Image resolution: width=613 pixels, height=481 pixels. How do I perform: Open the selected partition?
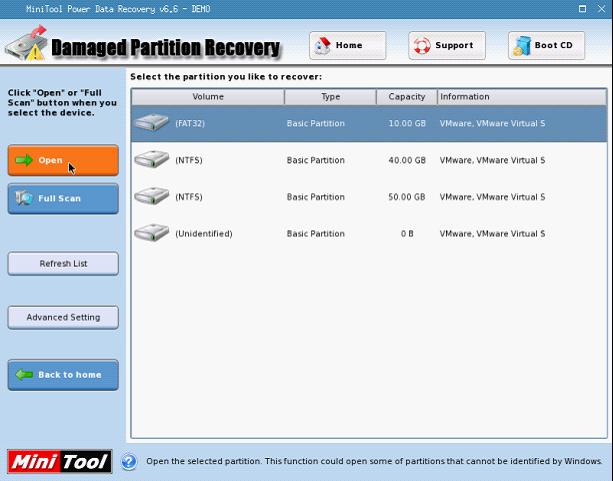click(x=63, y=160)
